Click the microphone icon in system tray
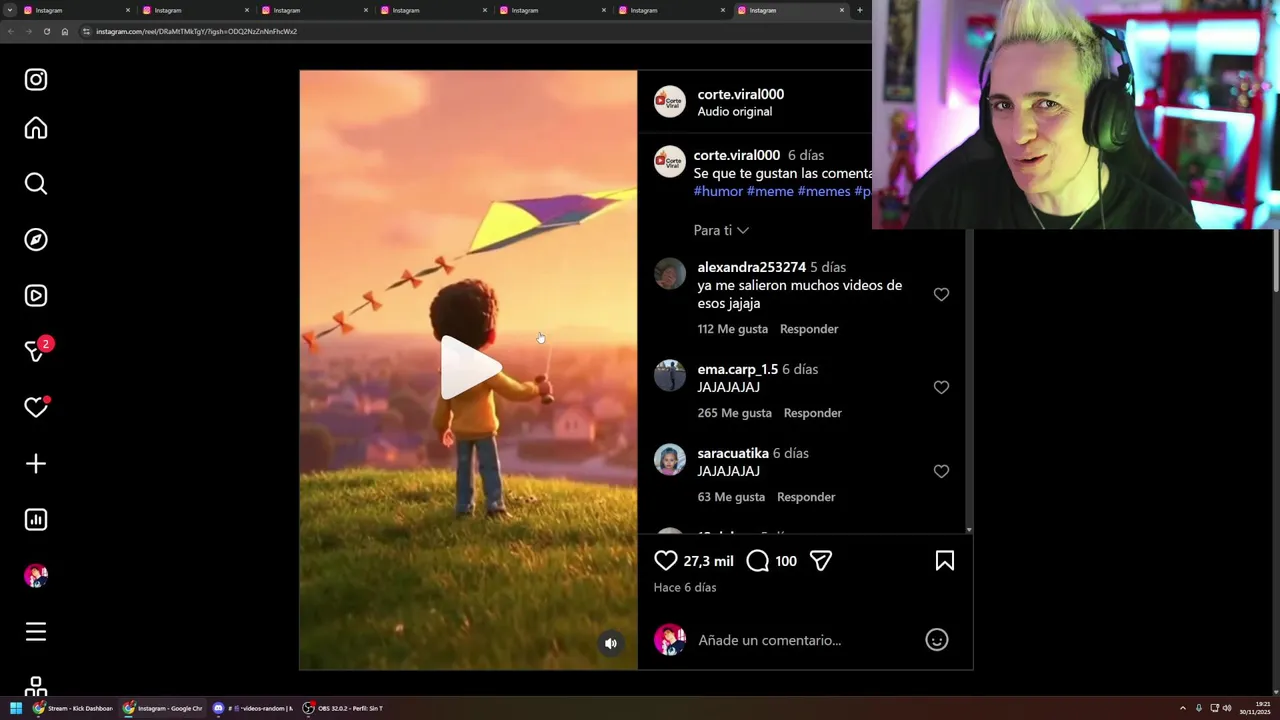Viewport: 1280px width, 720px height. click(1198, 708)
